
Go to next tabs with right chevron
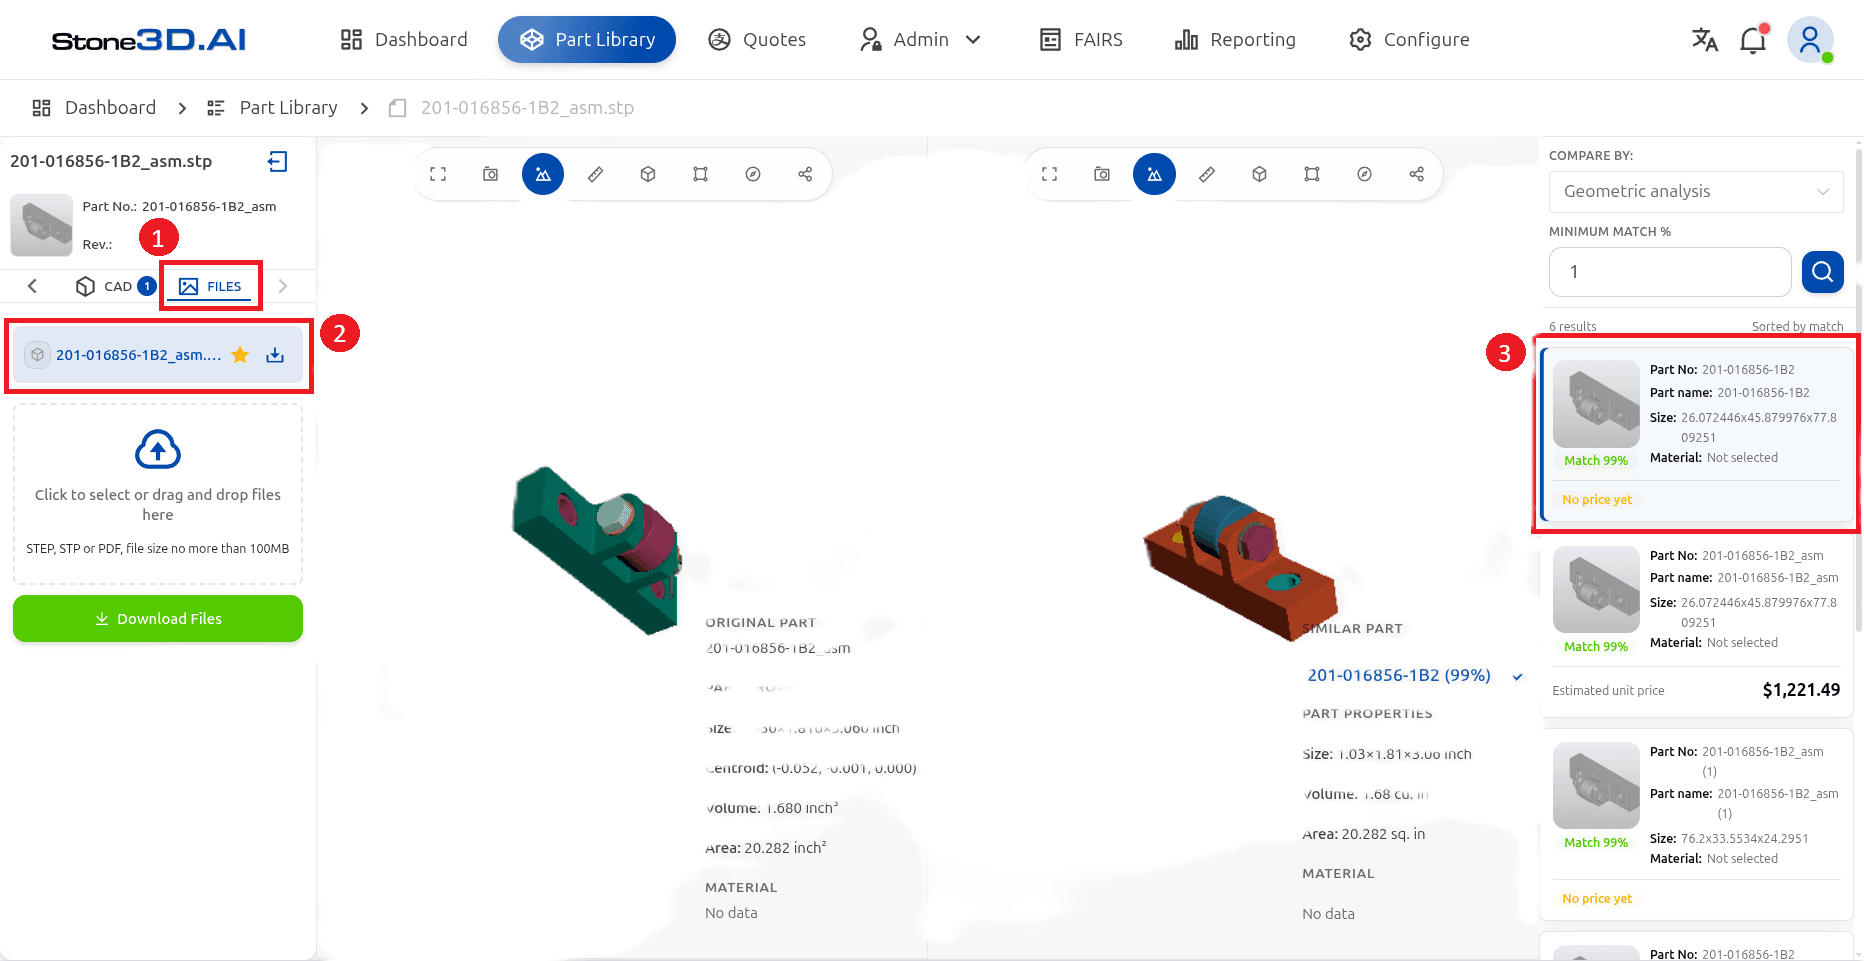coord(283,286)
